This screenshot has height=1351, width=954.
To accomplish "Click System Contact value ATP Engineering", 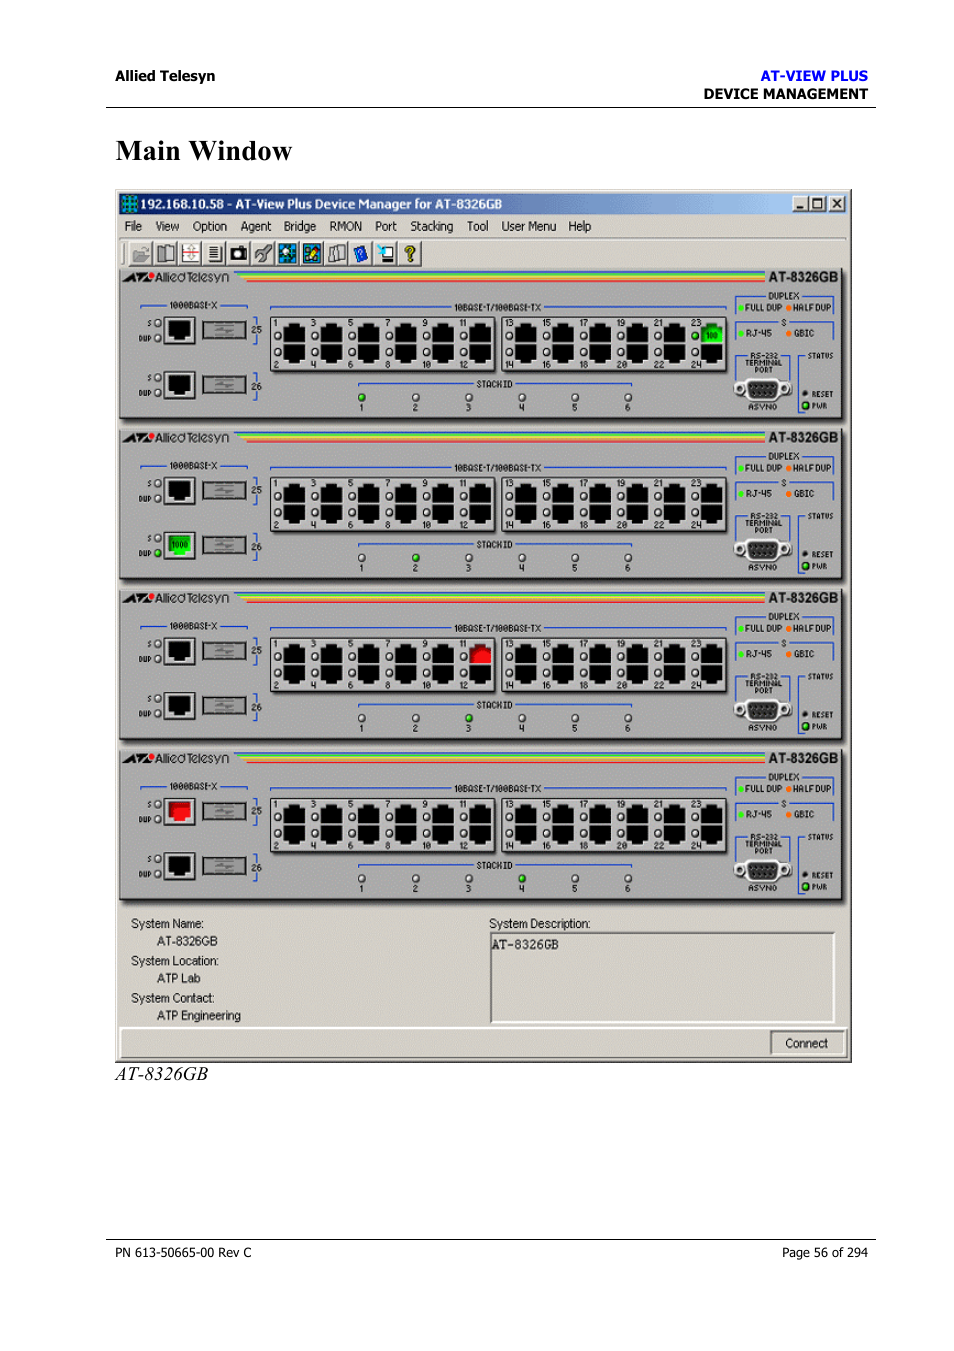I will [x=198, y=1016].
